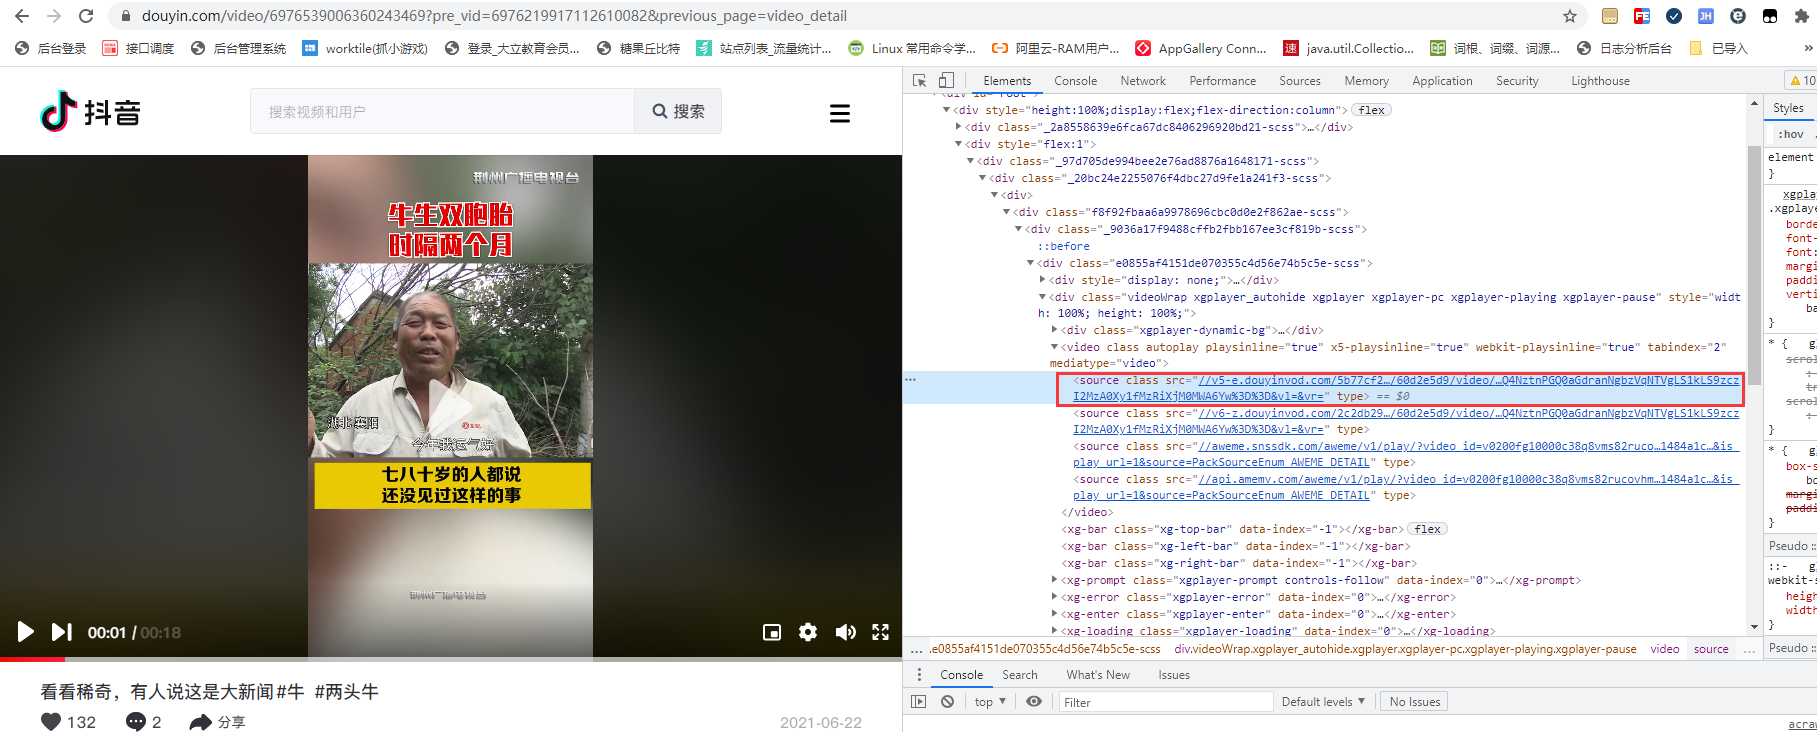Play the video with the play icon
1817x732 pixels.
click(x=25, y=632)
